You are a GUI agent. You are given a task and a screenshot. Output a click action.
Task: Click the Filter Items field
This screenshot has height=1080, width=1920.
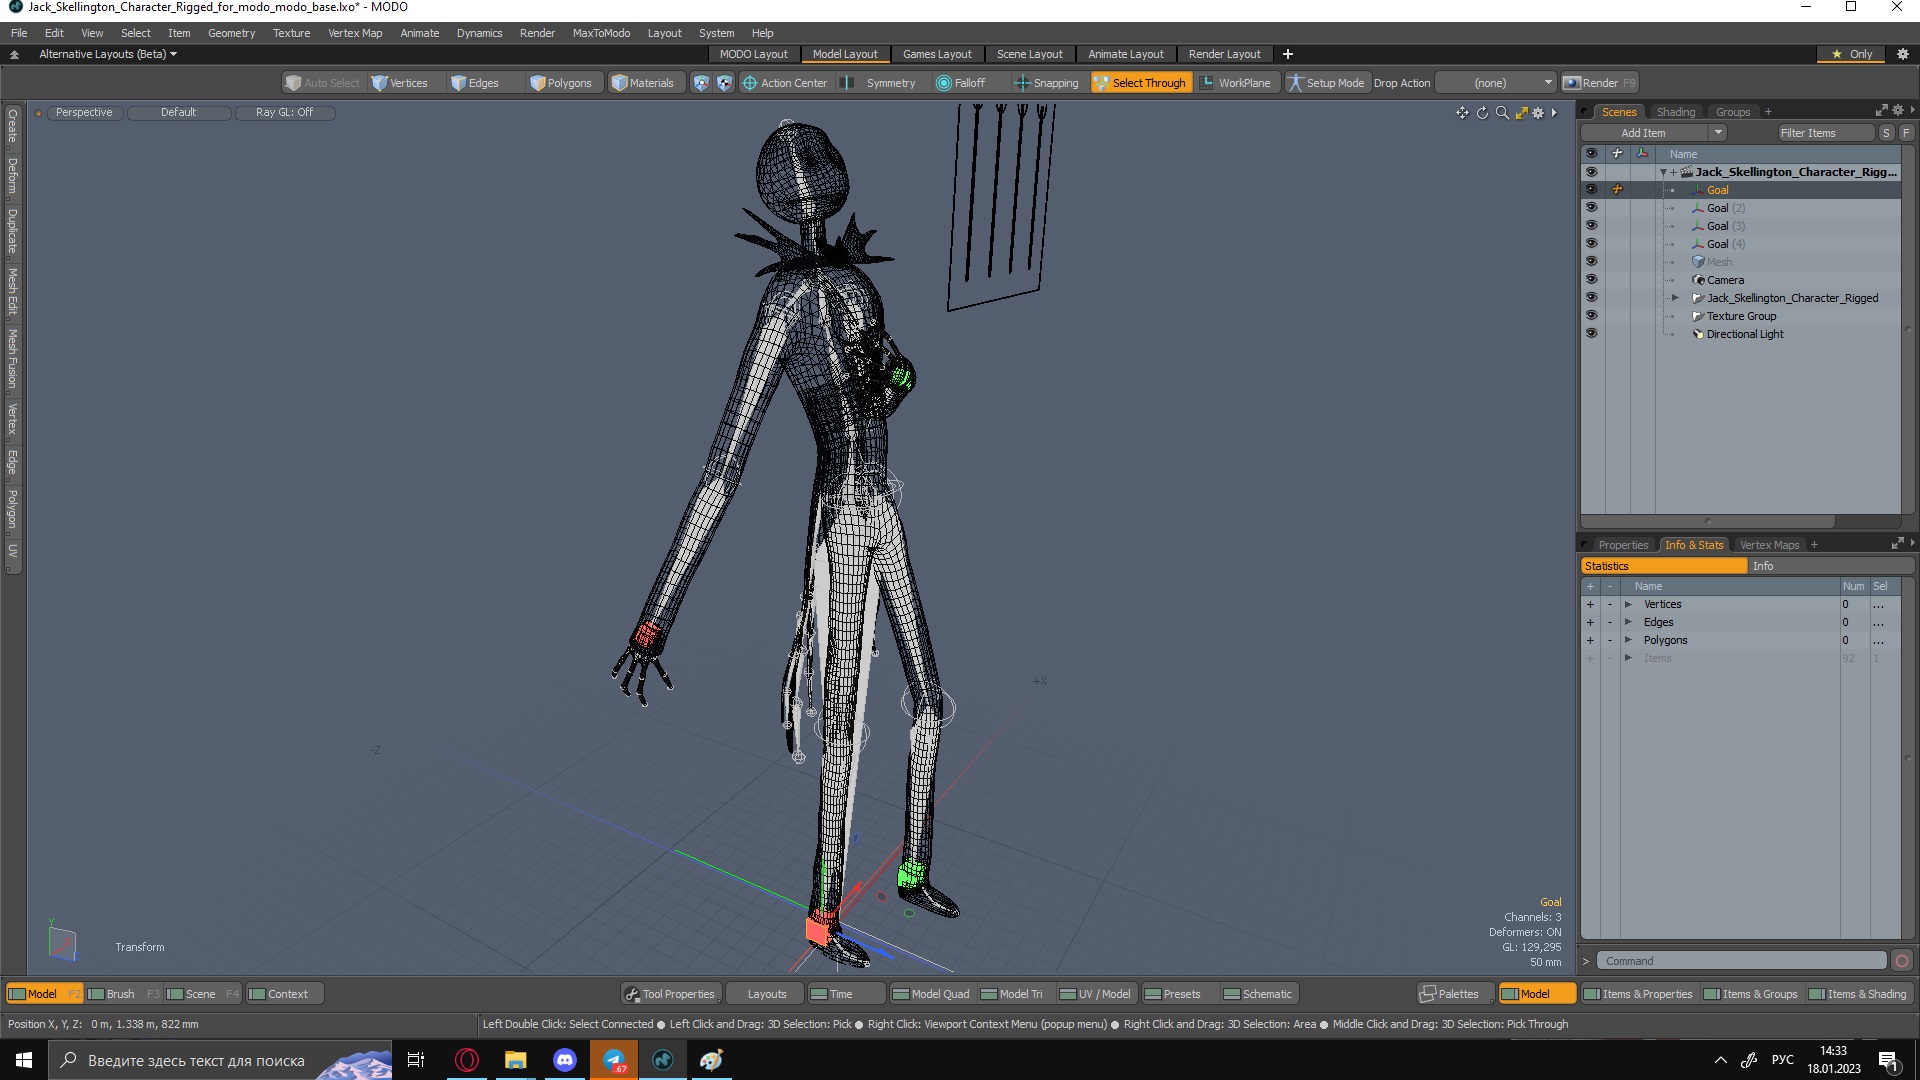point(1824,133)
